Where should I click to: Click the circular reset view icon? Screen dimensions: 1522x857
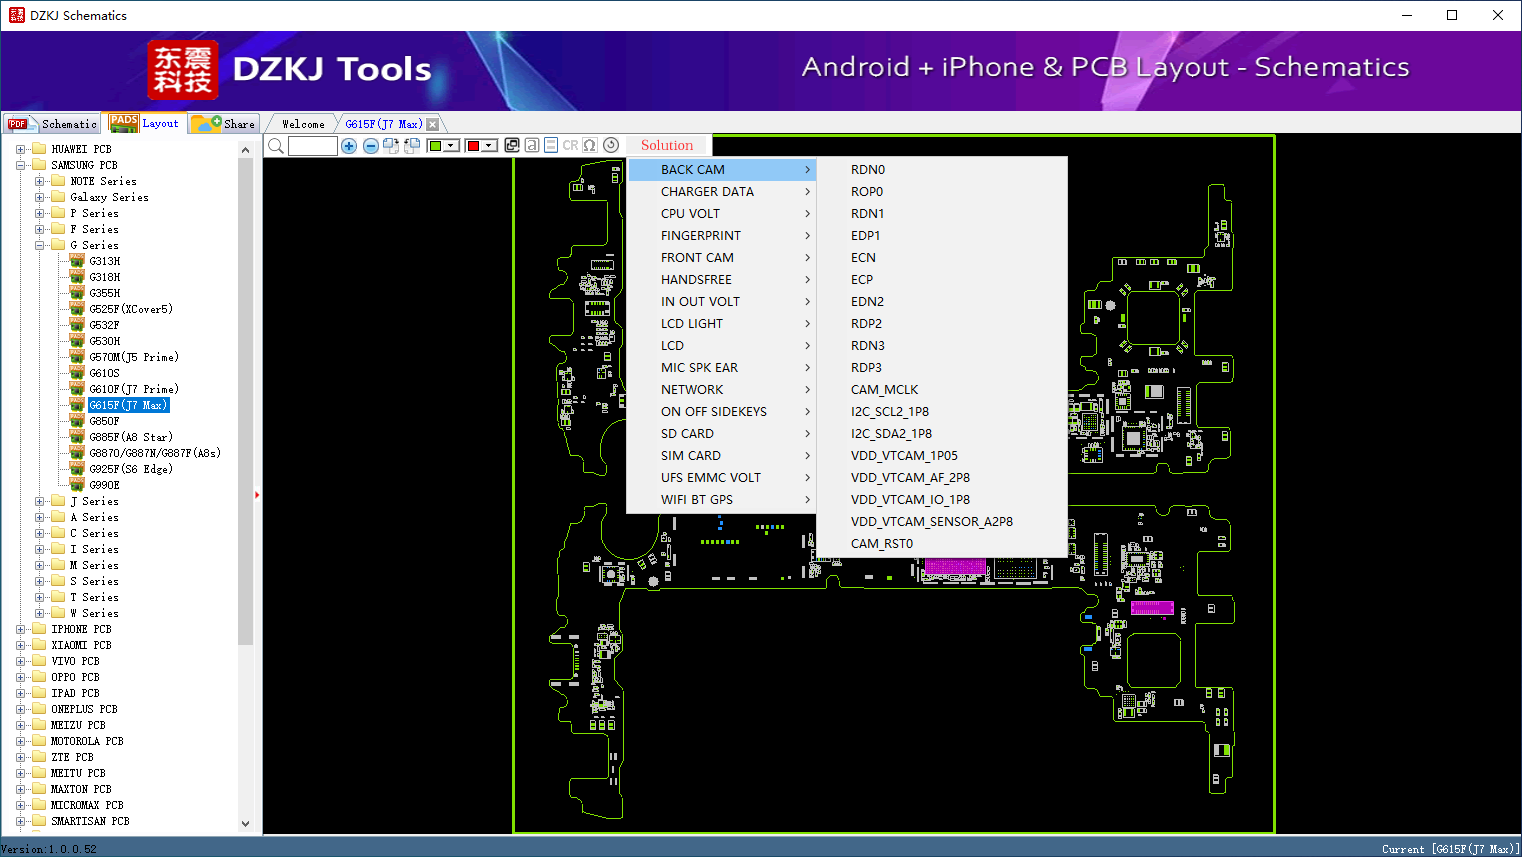click(611, 145)
